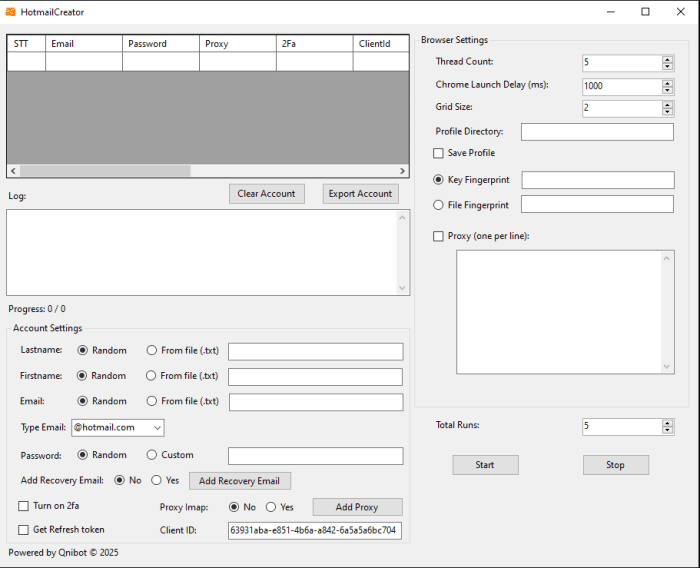This screenshot has height=568, width=700.
Task: Click the Firstname file path field
Action: click(x=315, y=377)
